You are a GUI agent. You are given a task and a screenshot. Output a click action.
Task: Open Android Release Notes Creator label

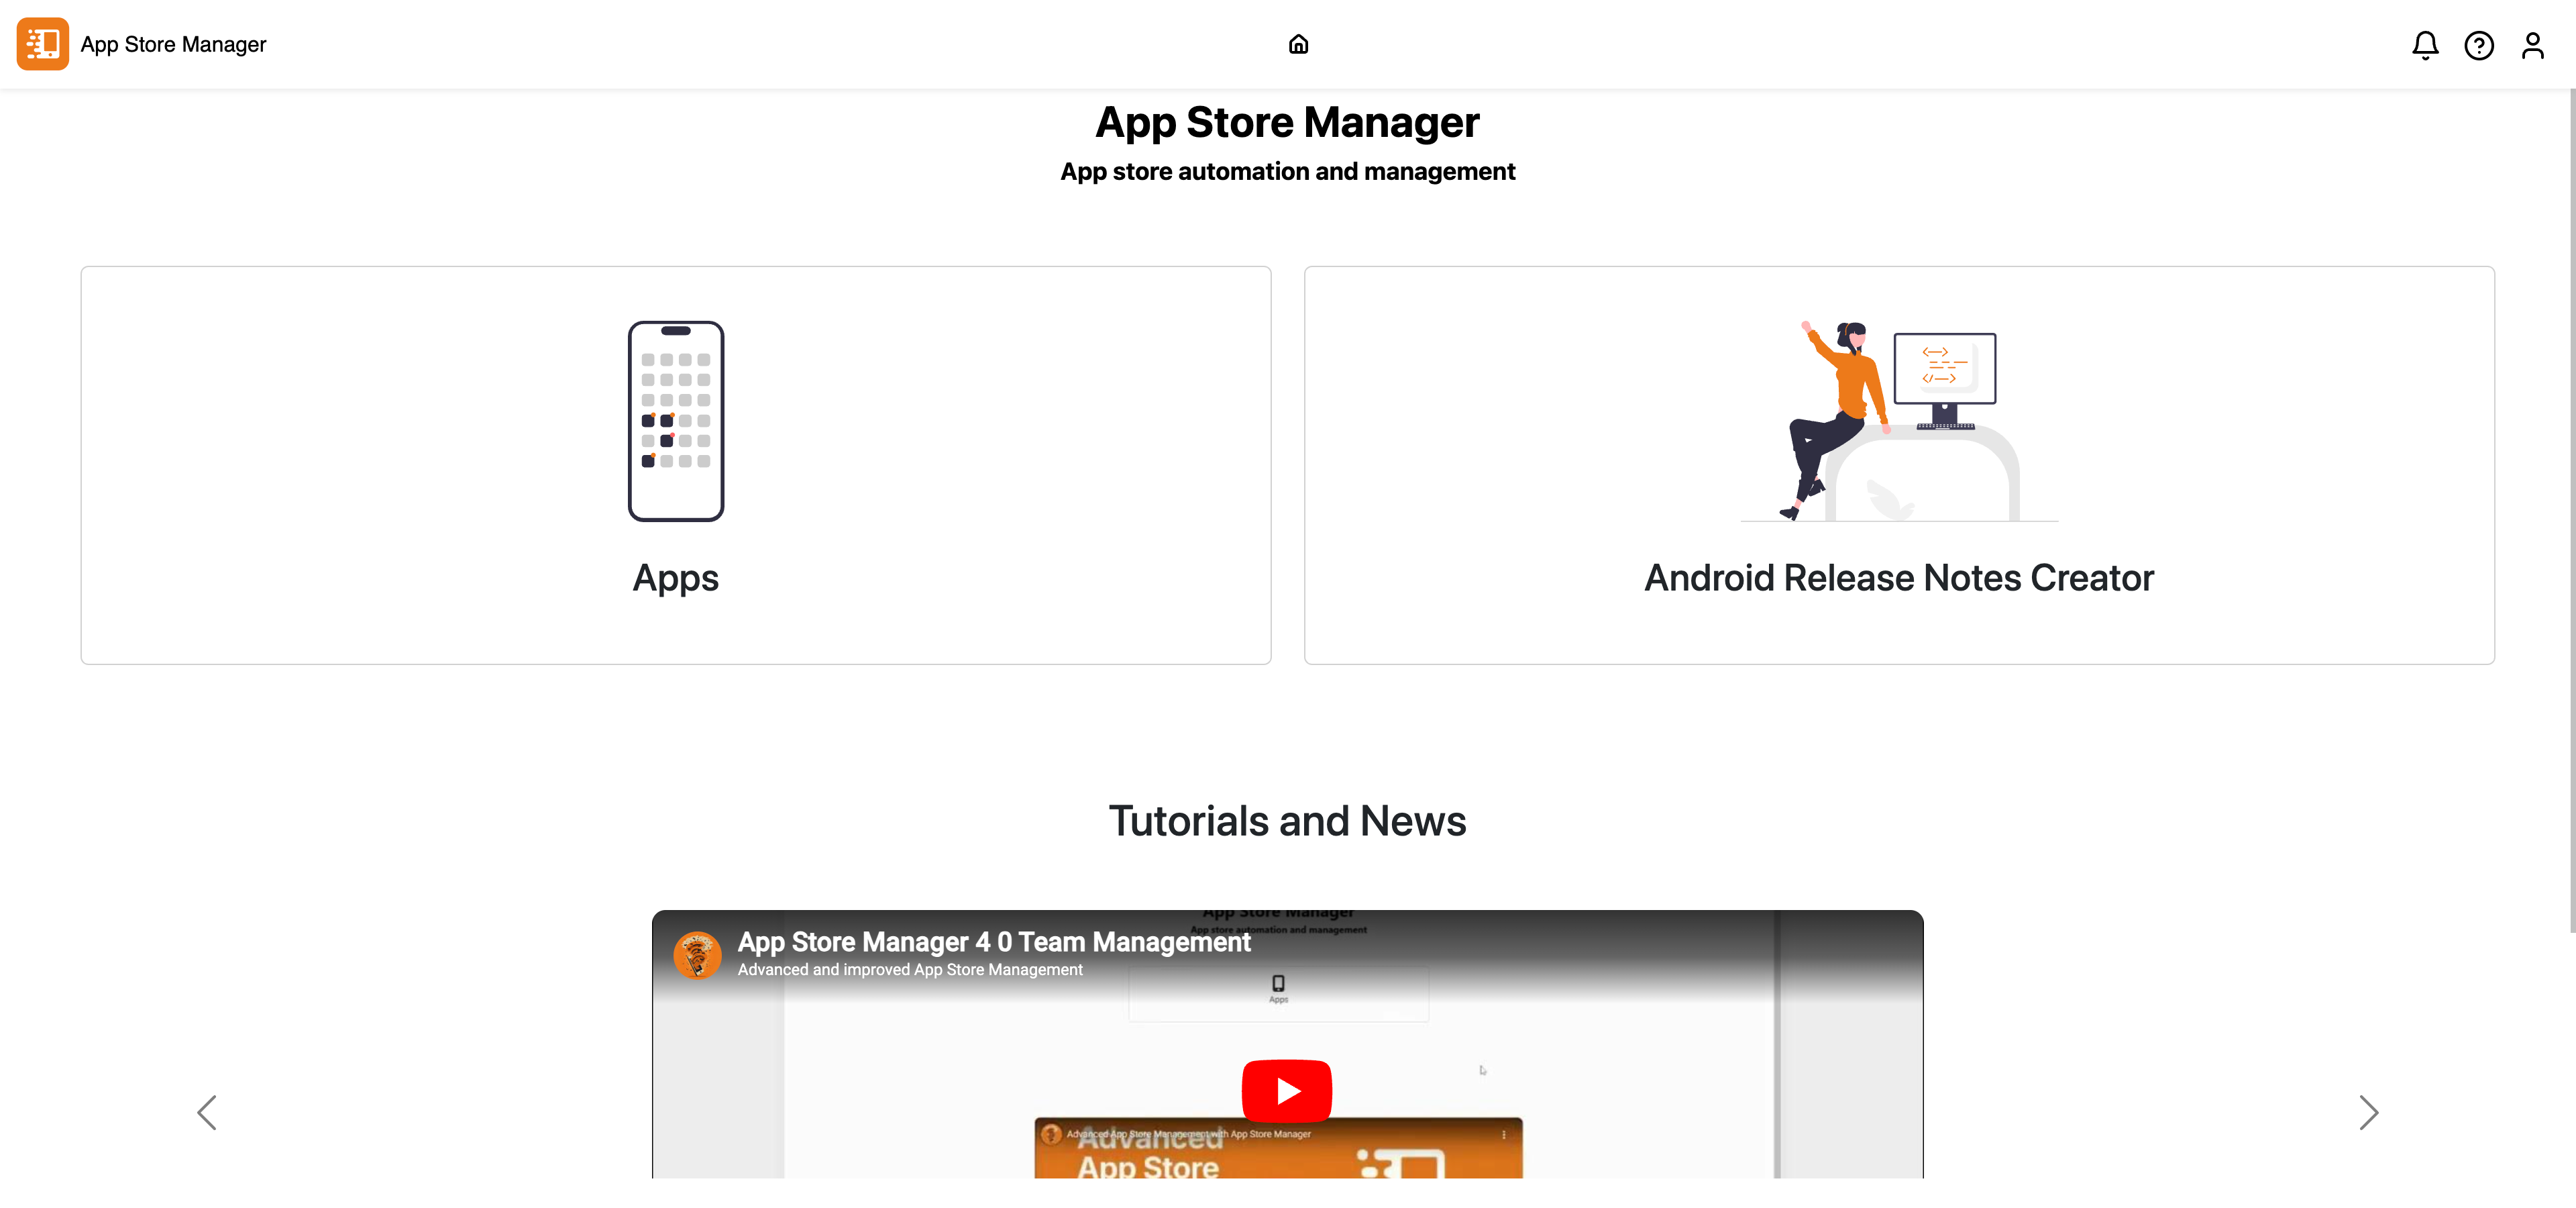tap(1899, 578)
